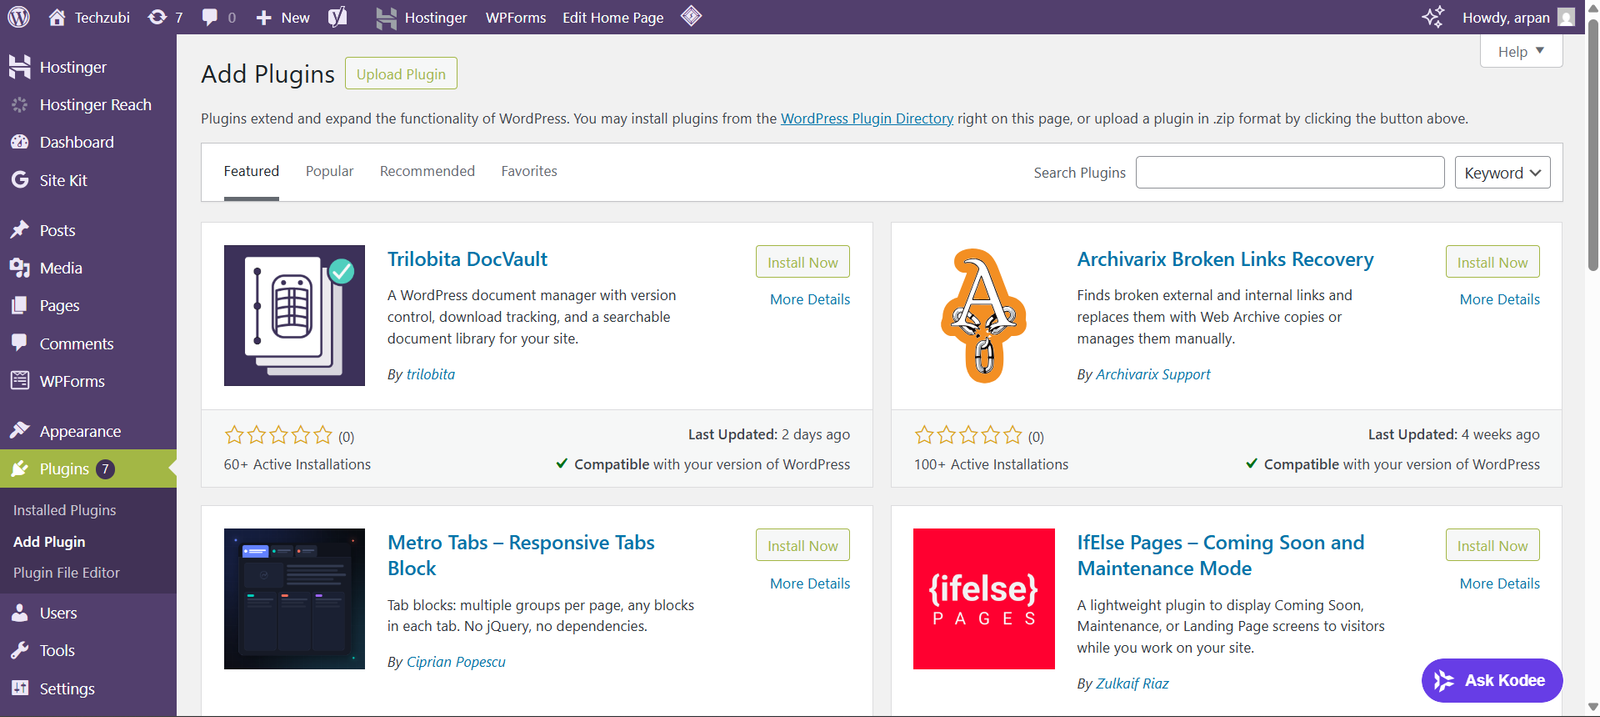Click the WordPress logo in admin bar
This screenshot has width=1600, height=717.
(x=19, y=17)
